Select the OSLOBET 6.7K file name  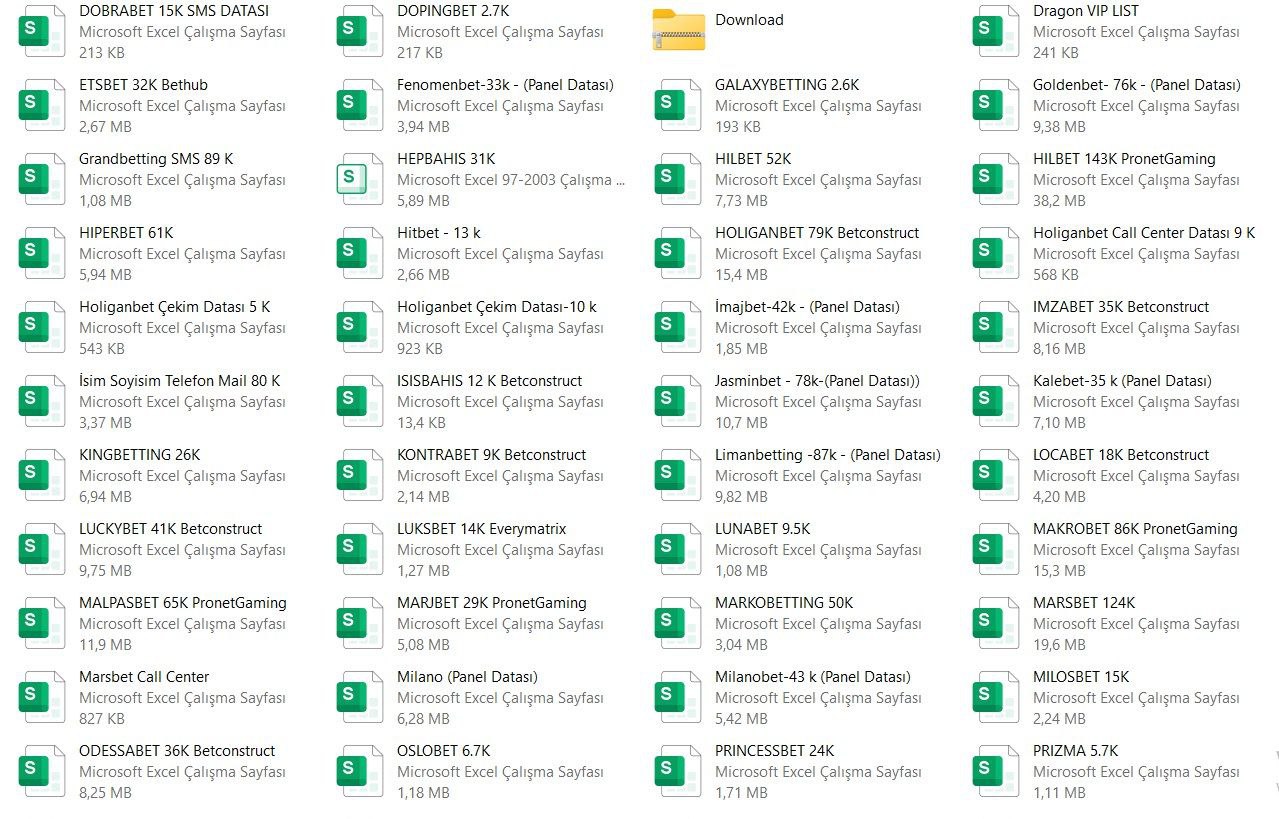pyautogui.click(x=444, y=751)
